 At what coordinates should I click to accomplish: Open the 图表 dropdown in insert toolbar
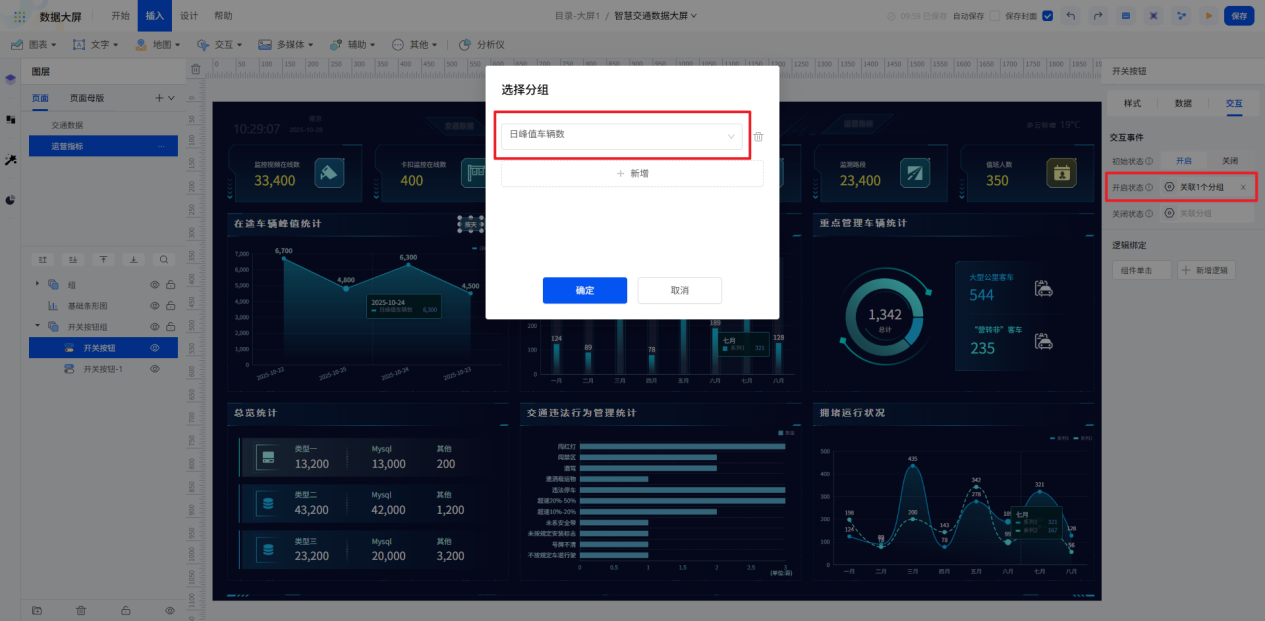coord(35,44)
